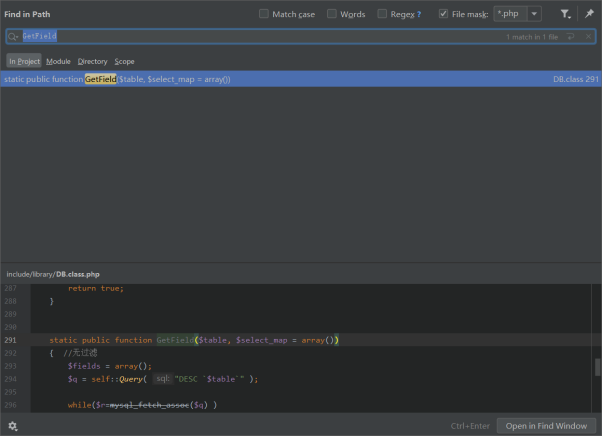
Task: Enable Words checkbox
Action: [x=332, y=14]
